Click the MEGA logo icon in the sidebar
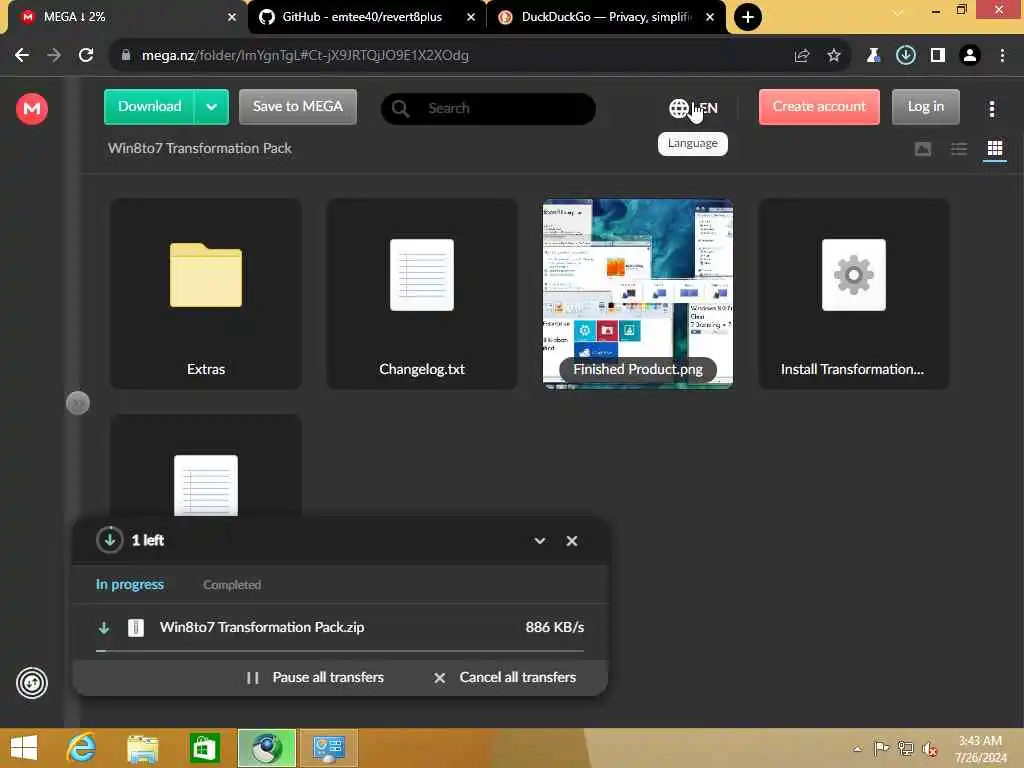This screenshot has height=768, width=1024. (31, 108)
